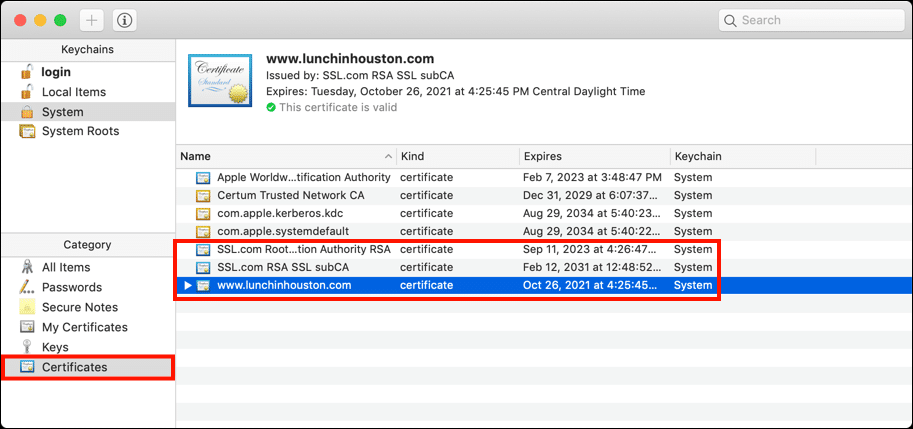Select the System Roots keychain
Image resolution: width=913 pixels, height=429 pixels.
coord(80,131)
